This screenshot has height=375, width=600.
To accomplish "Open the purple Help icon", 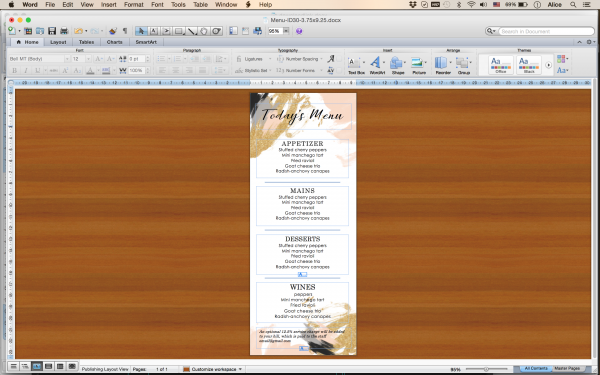I will [299, 31].
